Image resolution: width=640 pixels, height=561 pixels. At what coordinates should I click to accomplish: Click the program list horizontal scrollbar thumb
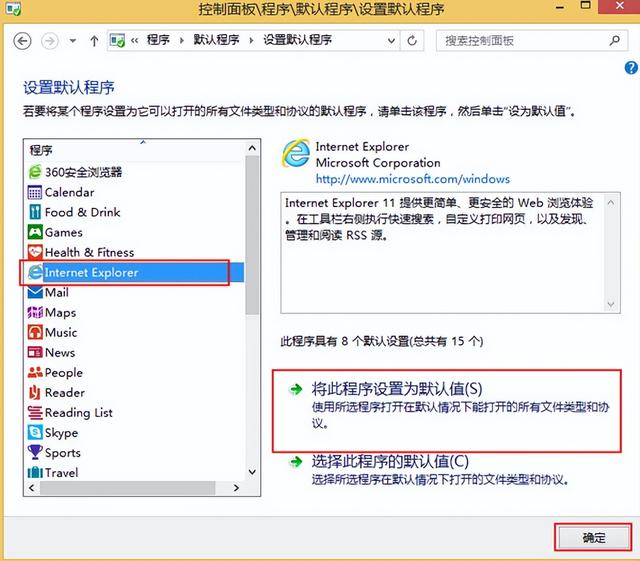coord(127,488)
